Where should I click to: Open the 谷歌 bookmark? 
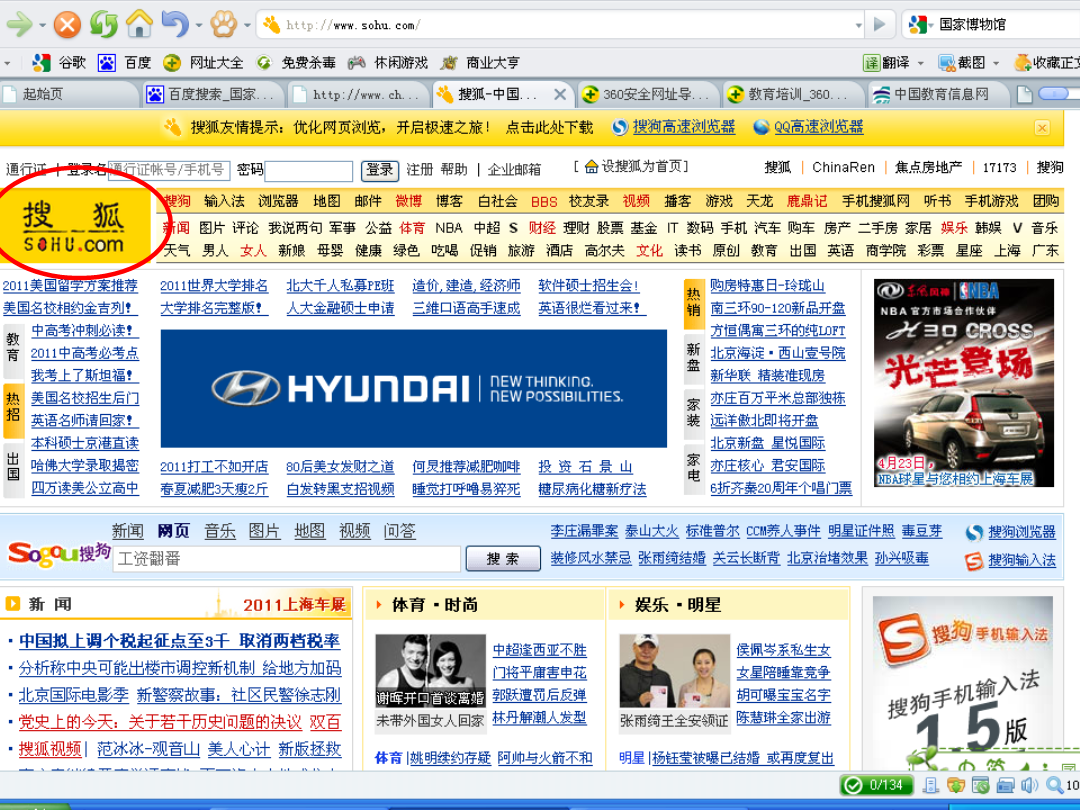point(59,63)
